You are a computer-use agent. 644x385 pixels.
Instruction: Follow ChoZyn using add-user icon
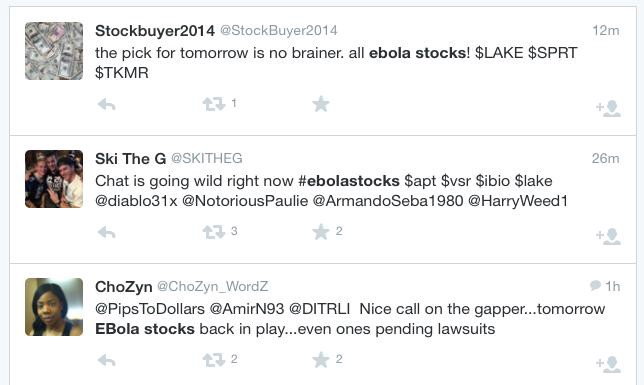[x=608, y=364]
